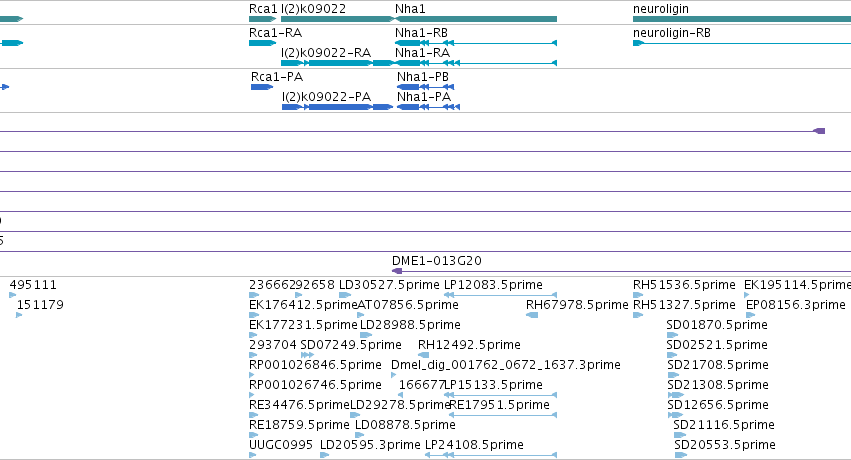Click the l(2)k09022 gene label
The height and width of the screenshot is (460, 851).
coord(313,9)
